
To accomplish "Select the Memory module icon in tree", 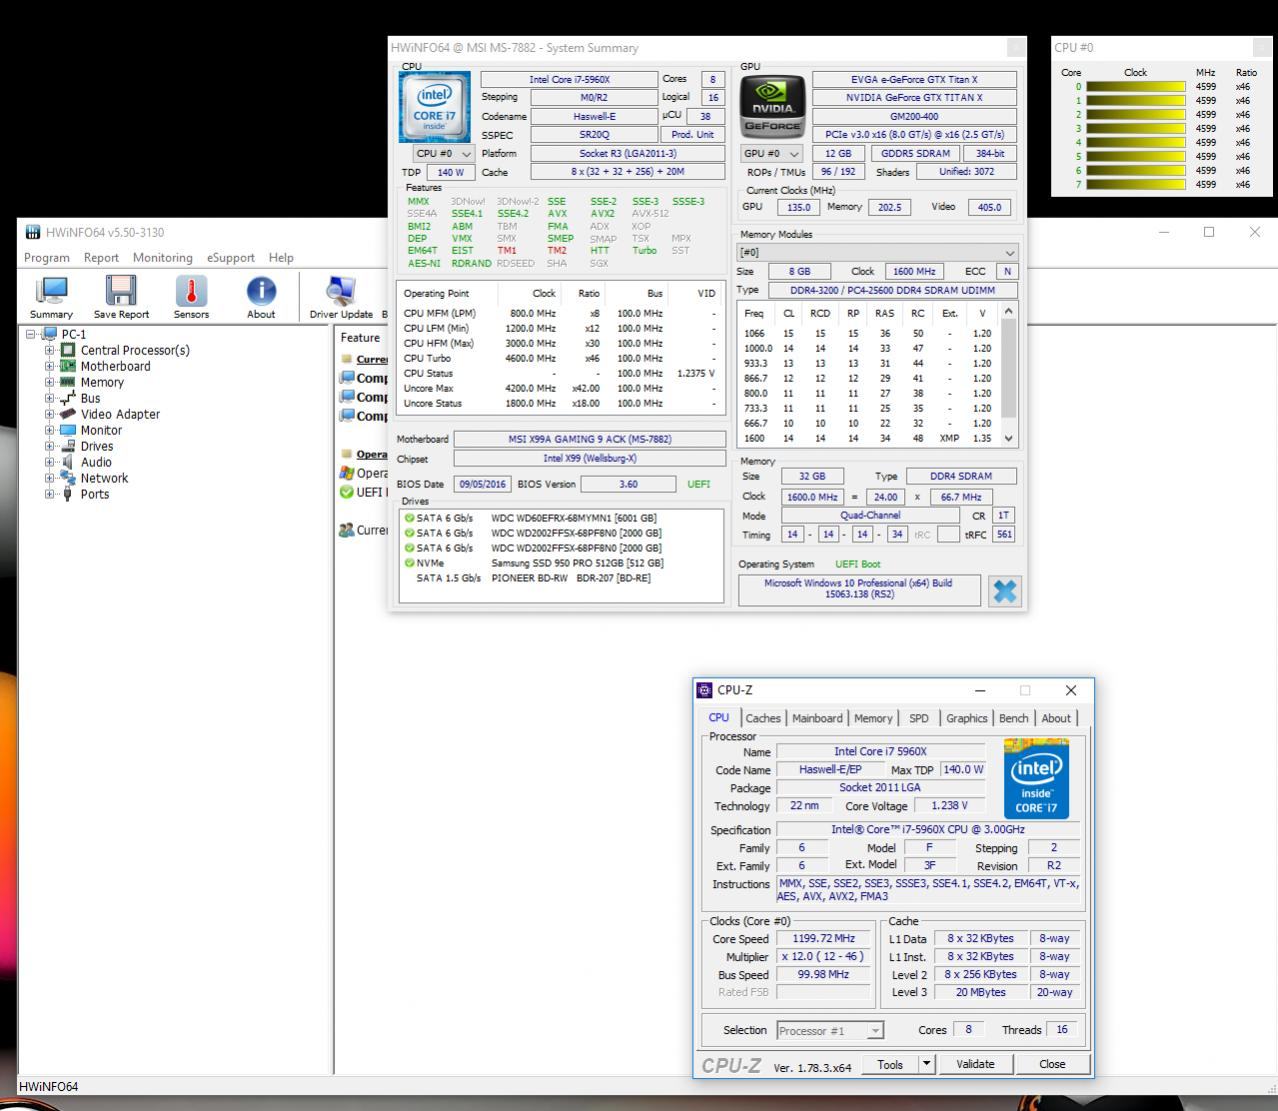I will point(68,382).
